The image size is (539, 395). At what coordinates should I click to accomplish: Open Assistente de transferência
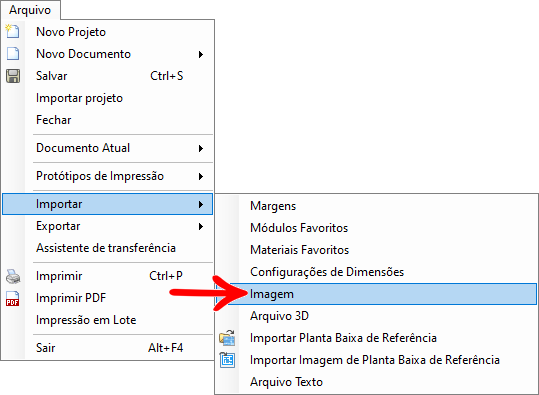click(107, 248)
